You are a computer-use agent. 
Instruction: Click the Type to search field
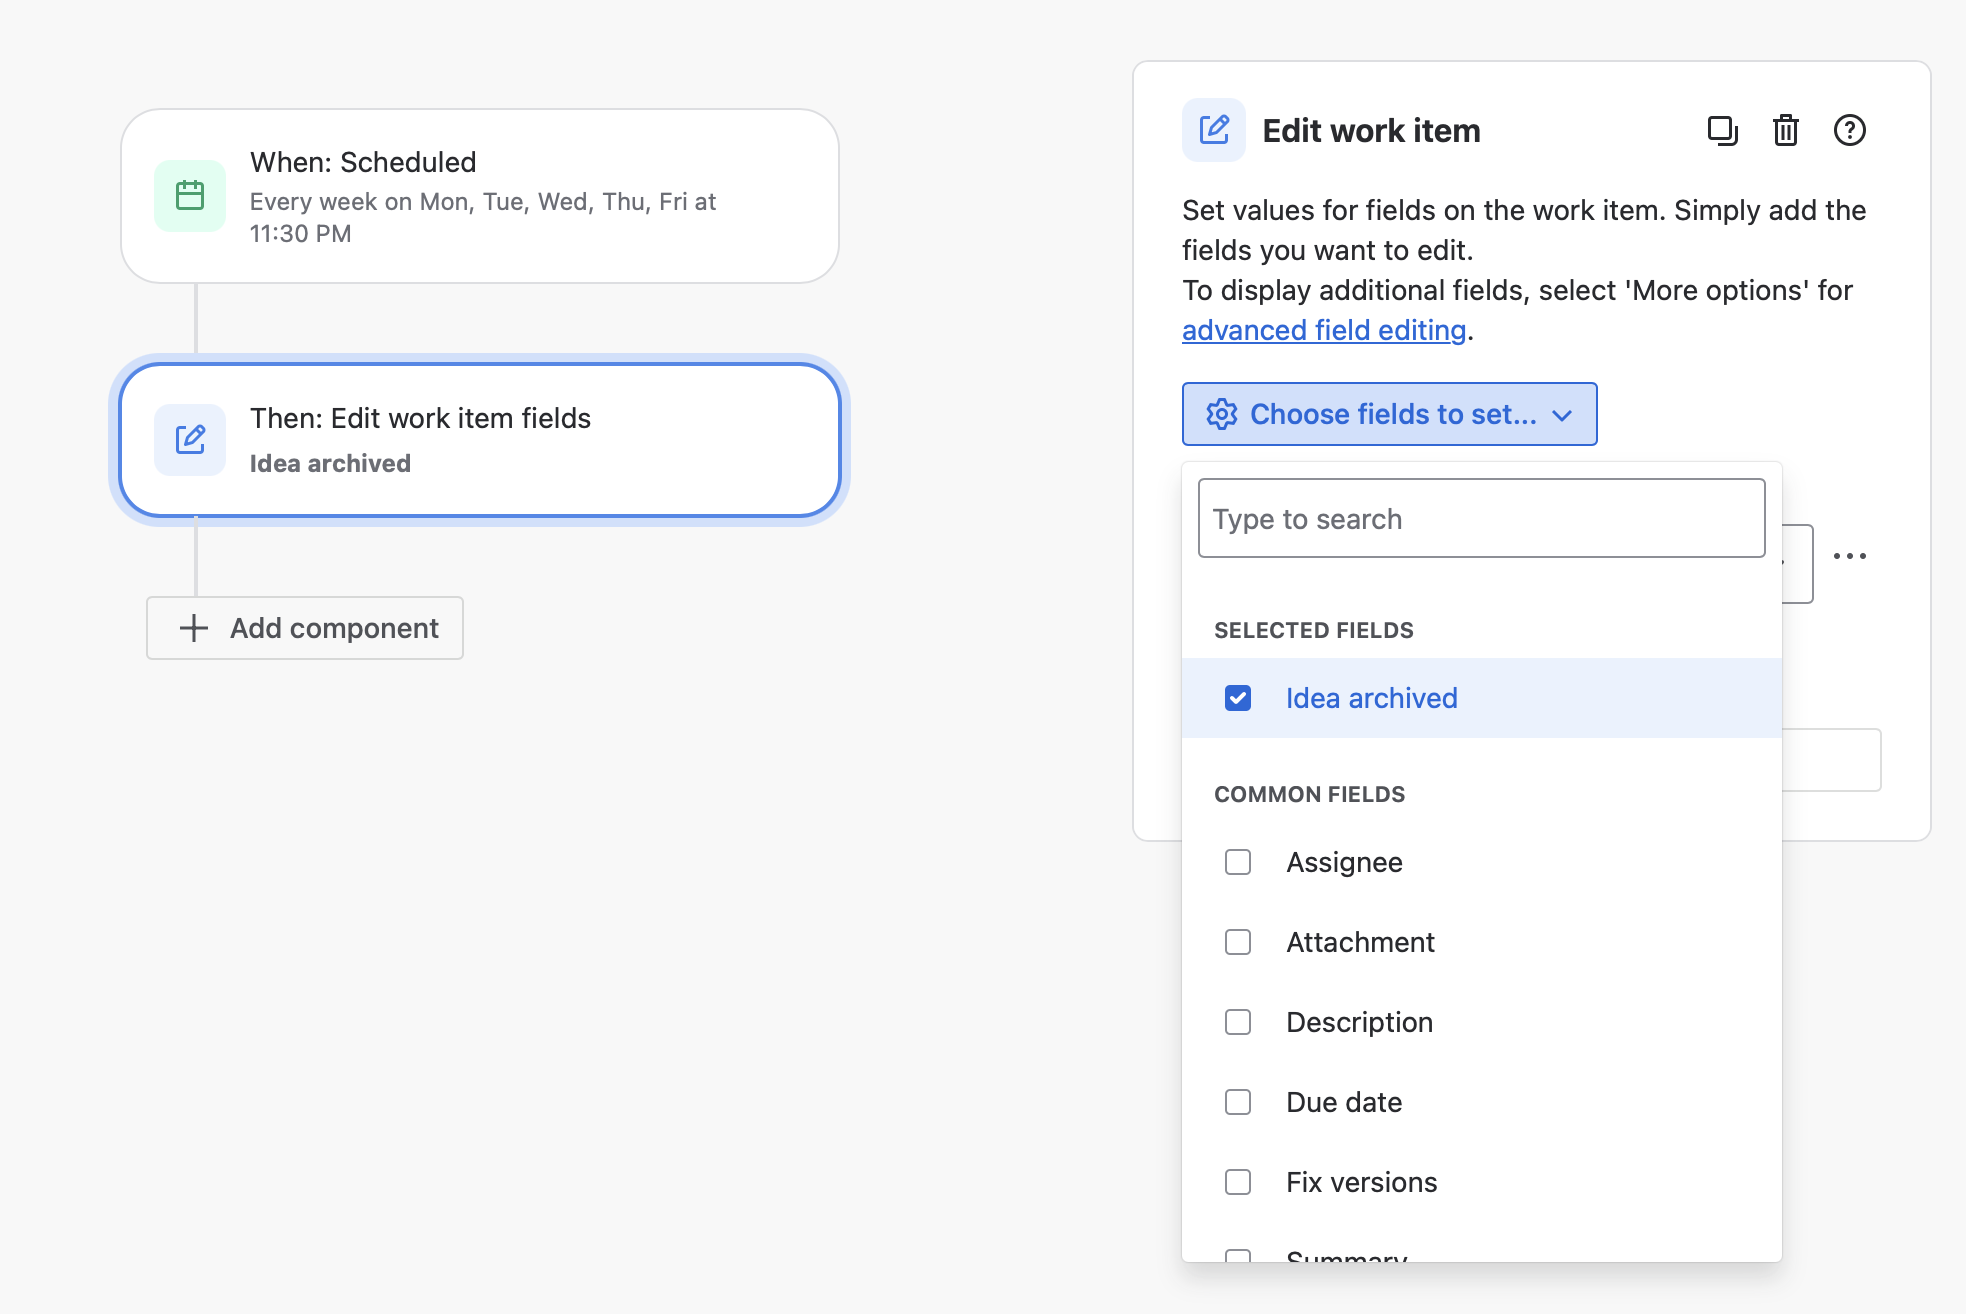tap(1482, 518)
